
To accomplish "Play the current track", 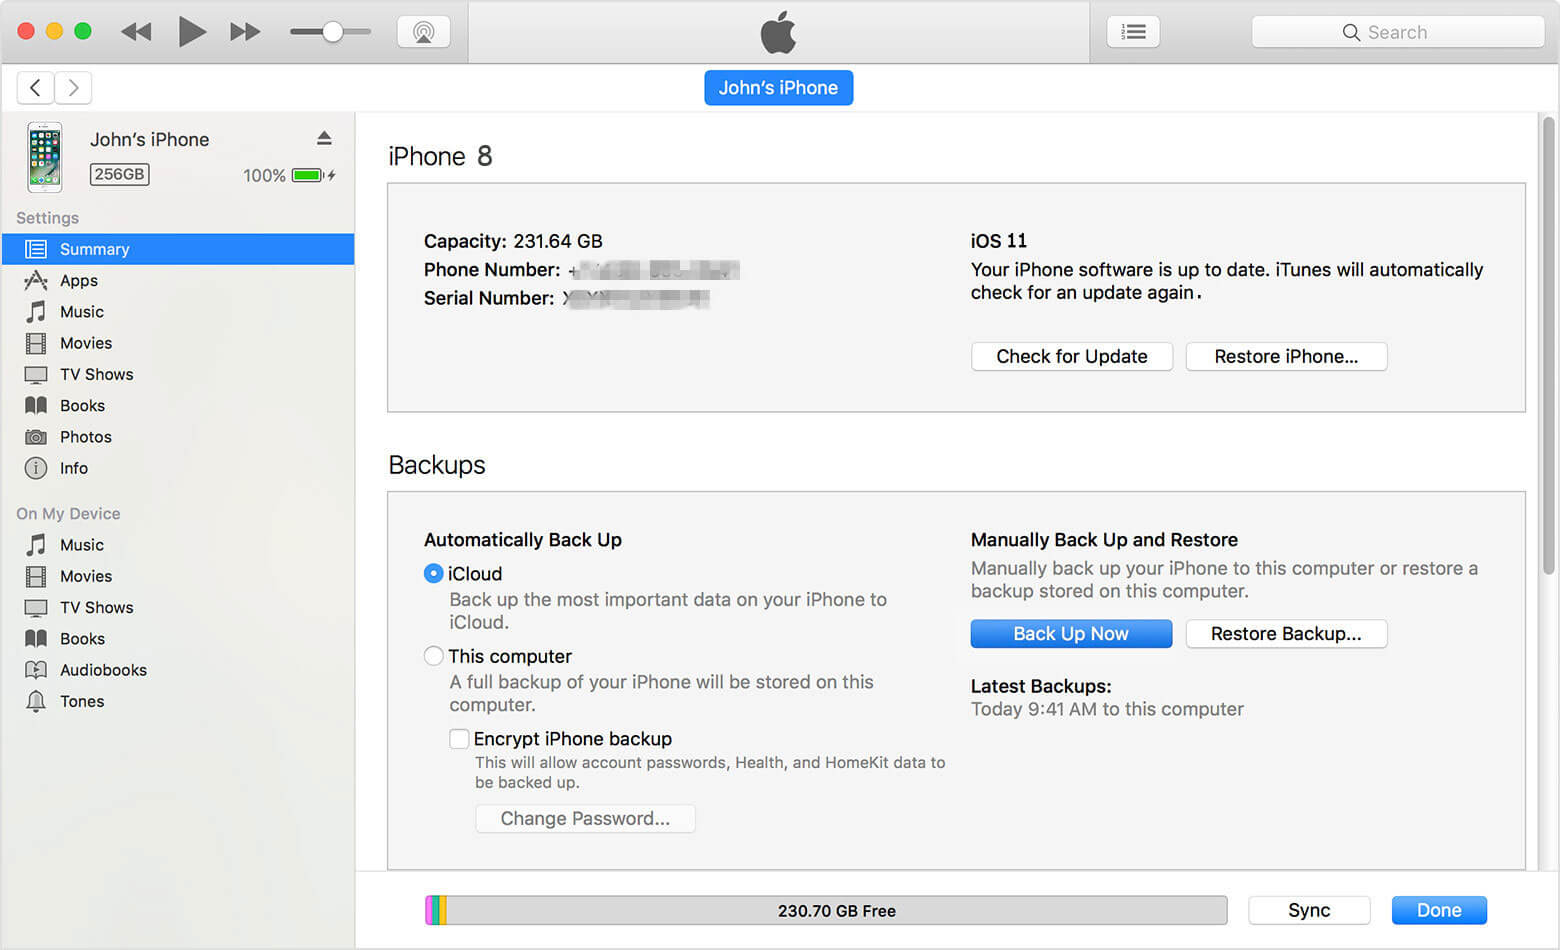I will (192, 31).
